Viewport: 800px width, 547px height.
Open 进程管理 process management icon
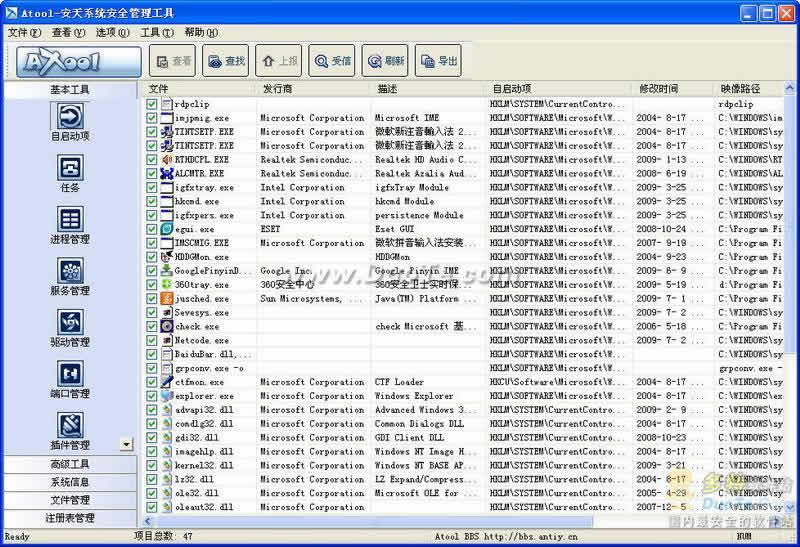[70, 219]
